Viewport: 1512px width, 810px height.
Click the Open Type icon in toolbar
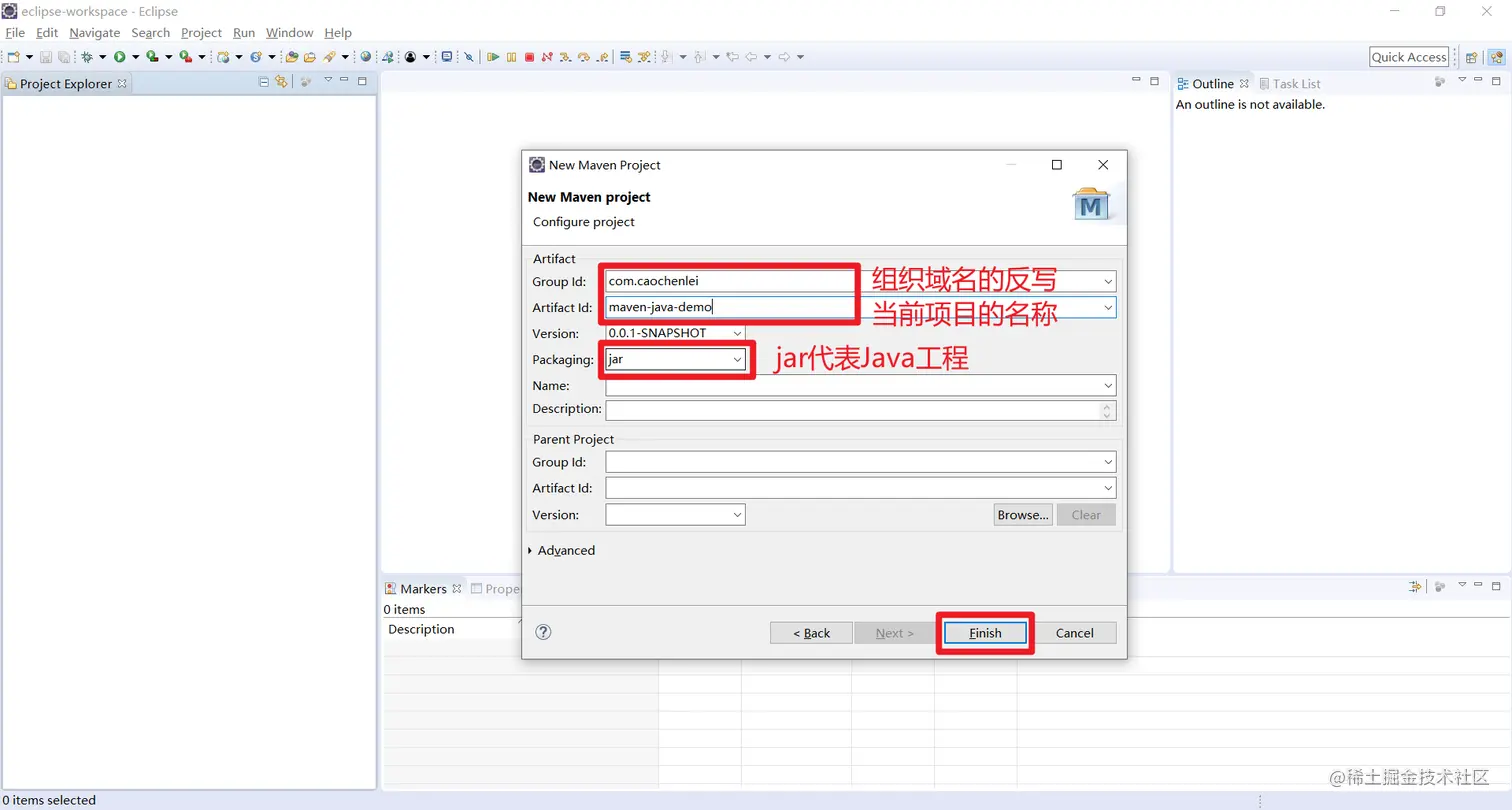coord(292,57)
